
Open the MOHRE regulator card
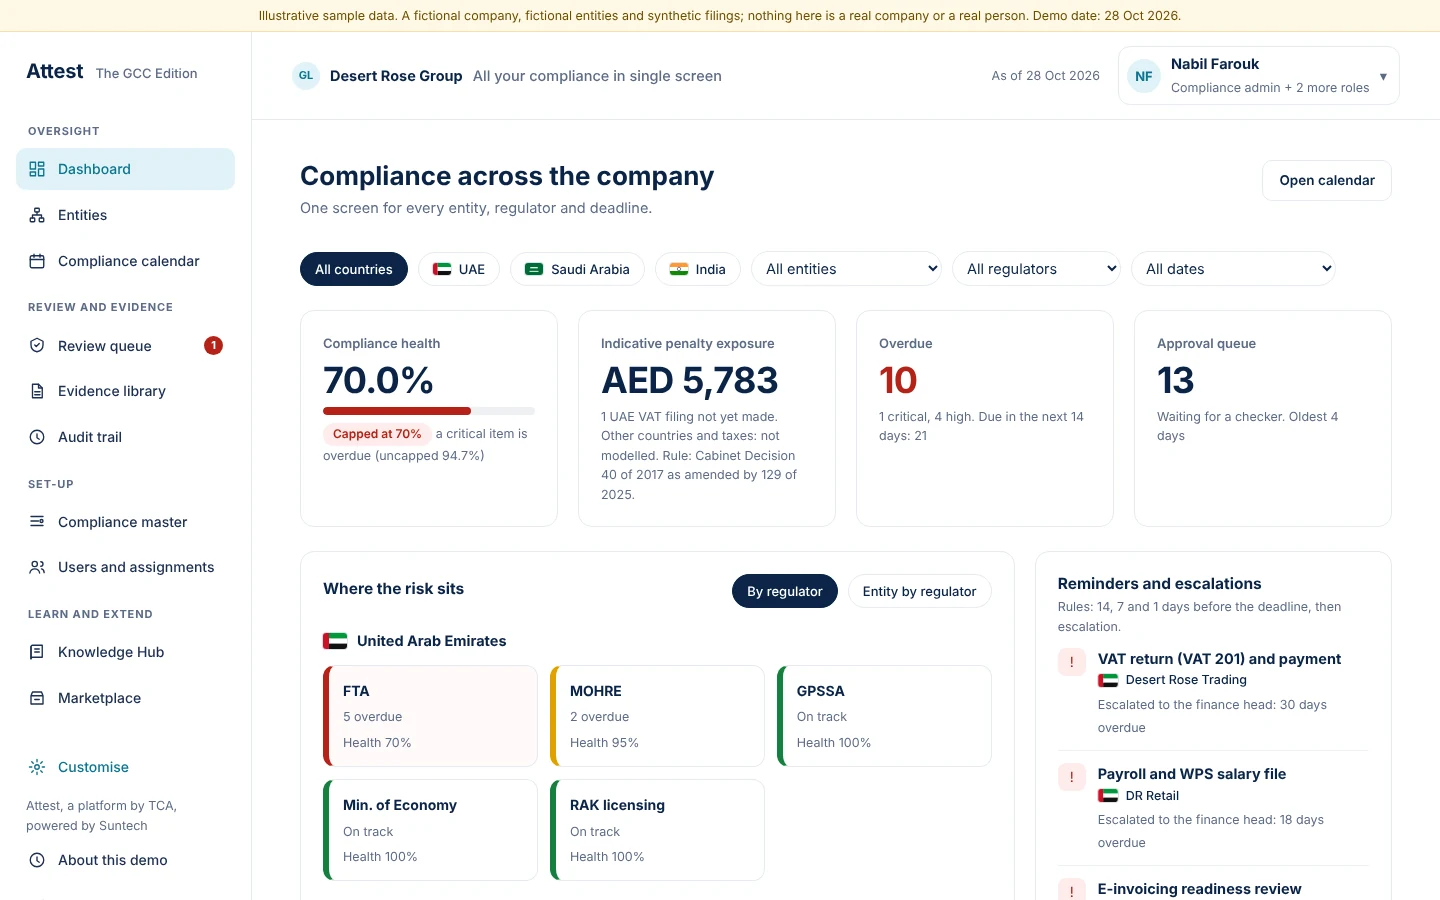[x=657, y=716]
